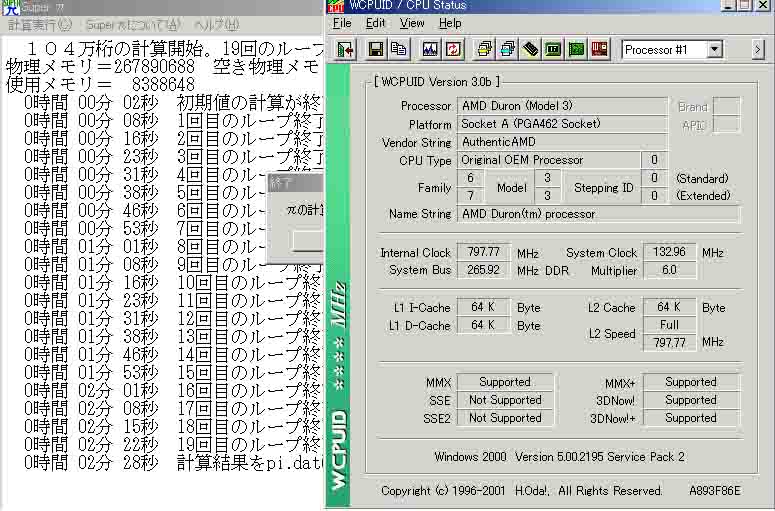Click the MMX Supported field

(x=505, y=382)
